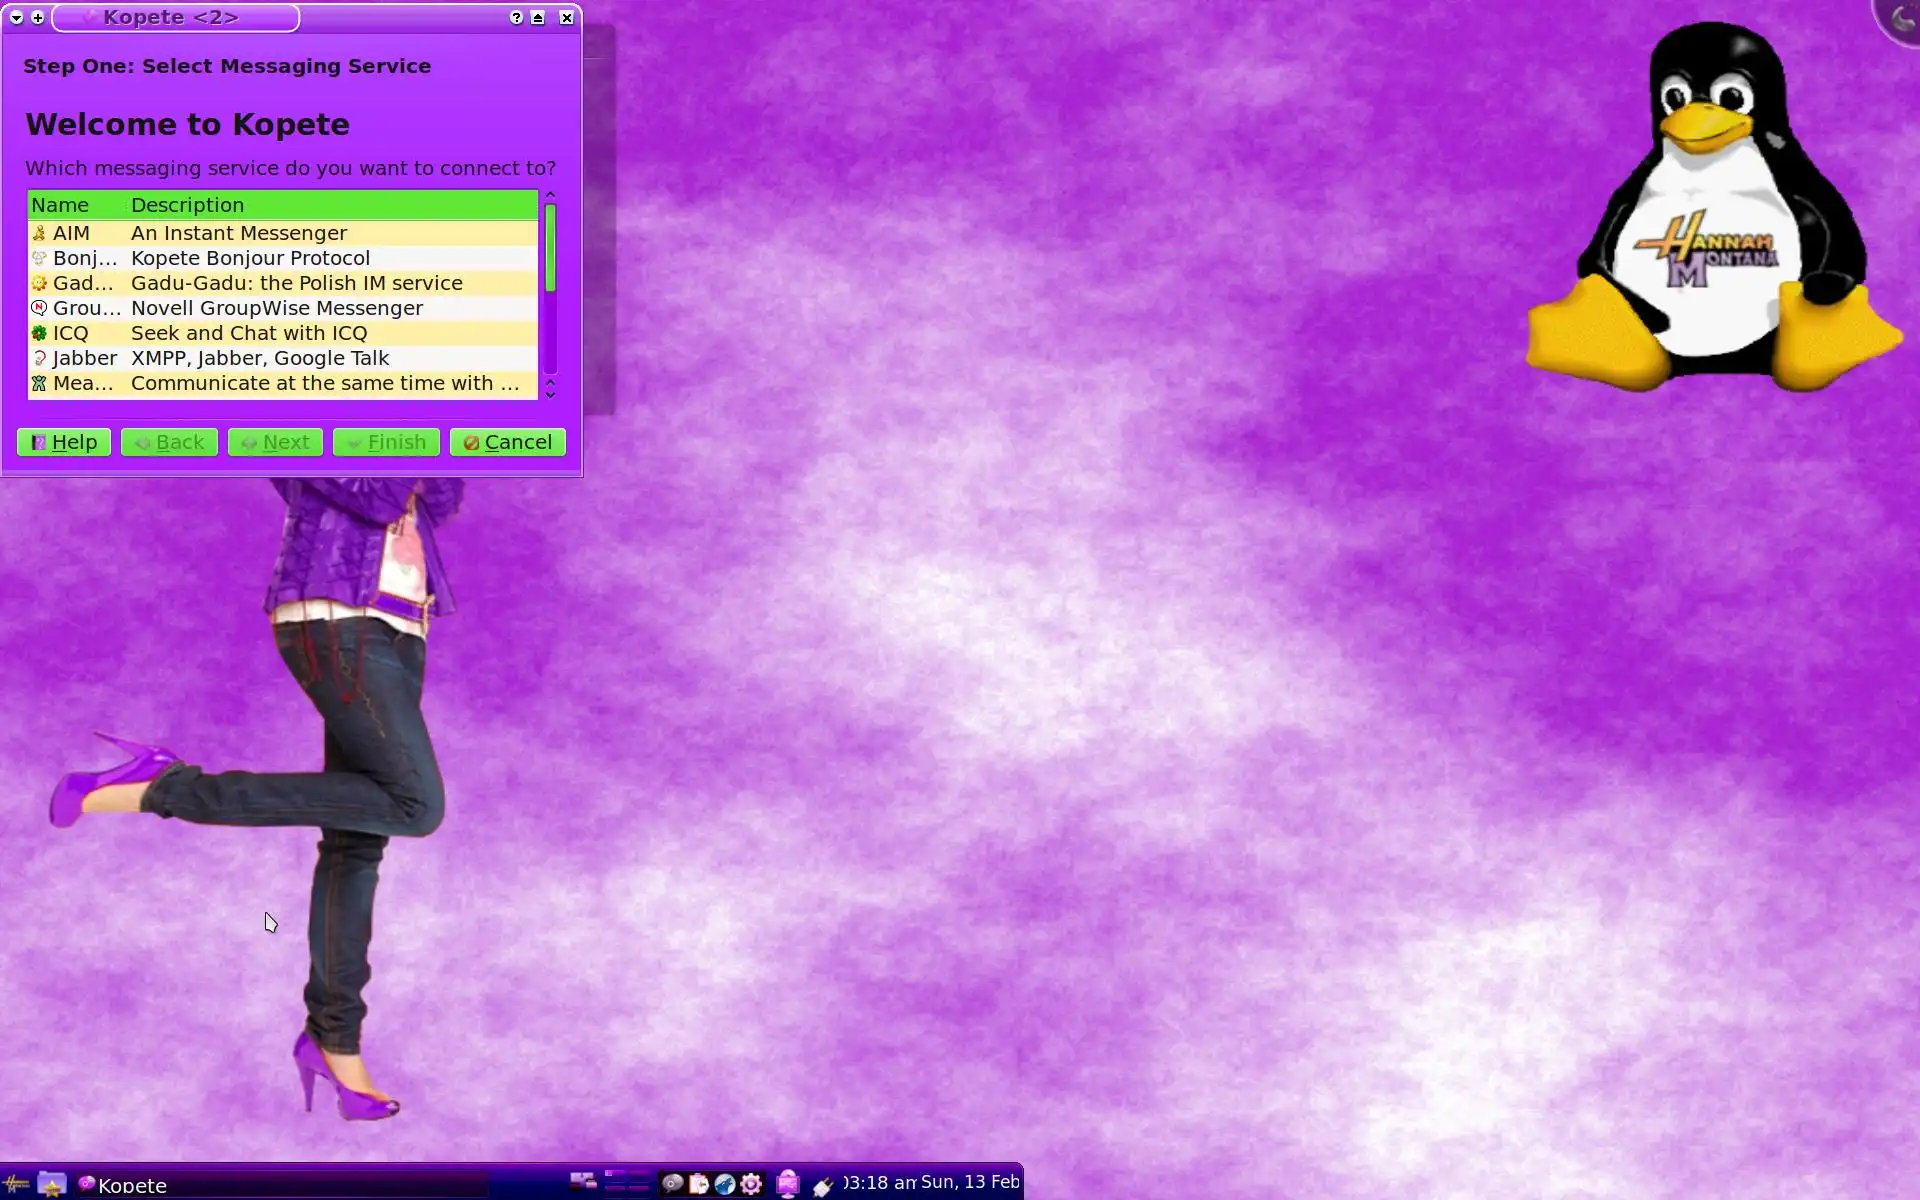The height and width of the screenshot is (1200, 1920).
Task: Sort the list by Name column header
Action: click(x=60, y=205)
